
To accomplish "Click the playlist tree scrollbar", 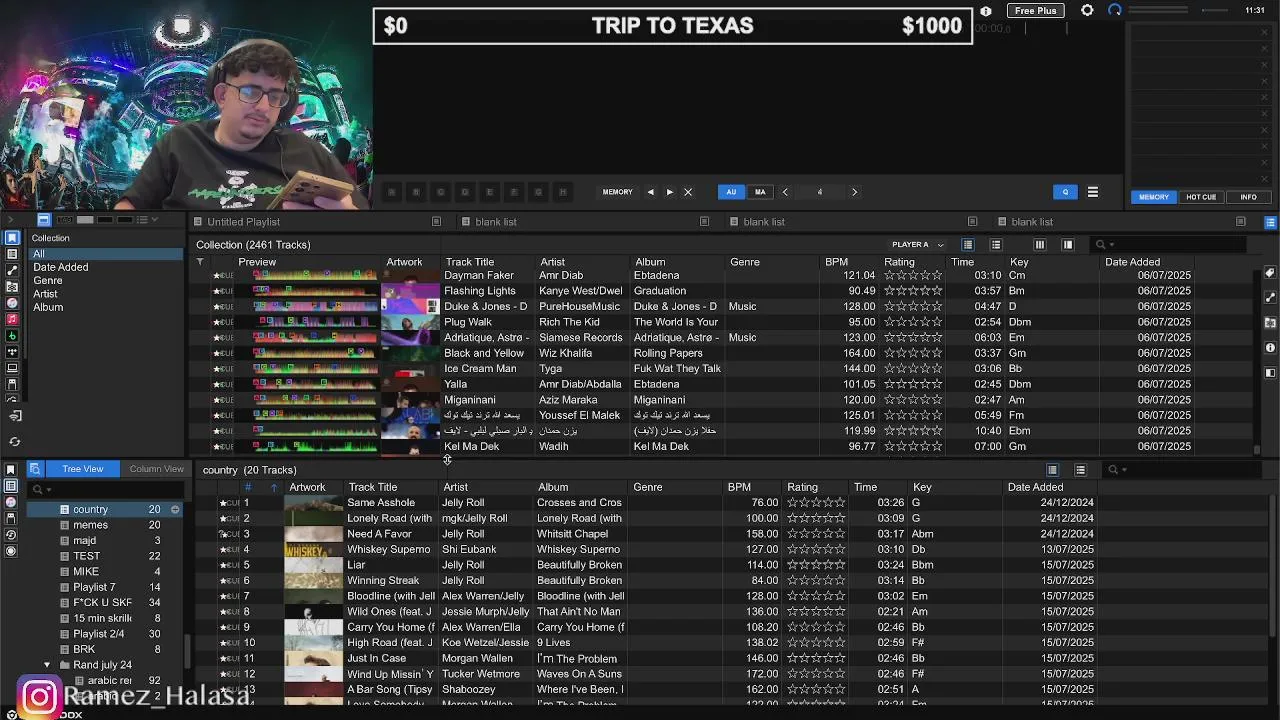I will point(187,650).
